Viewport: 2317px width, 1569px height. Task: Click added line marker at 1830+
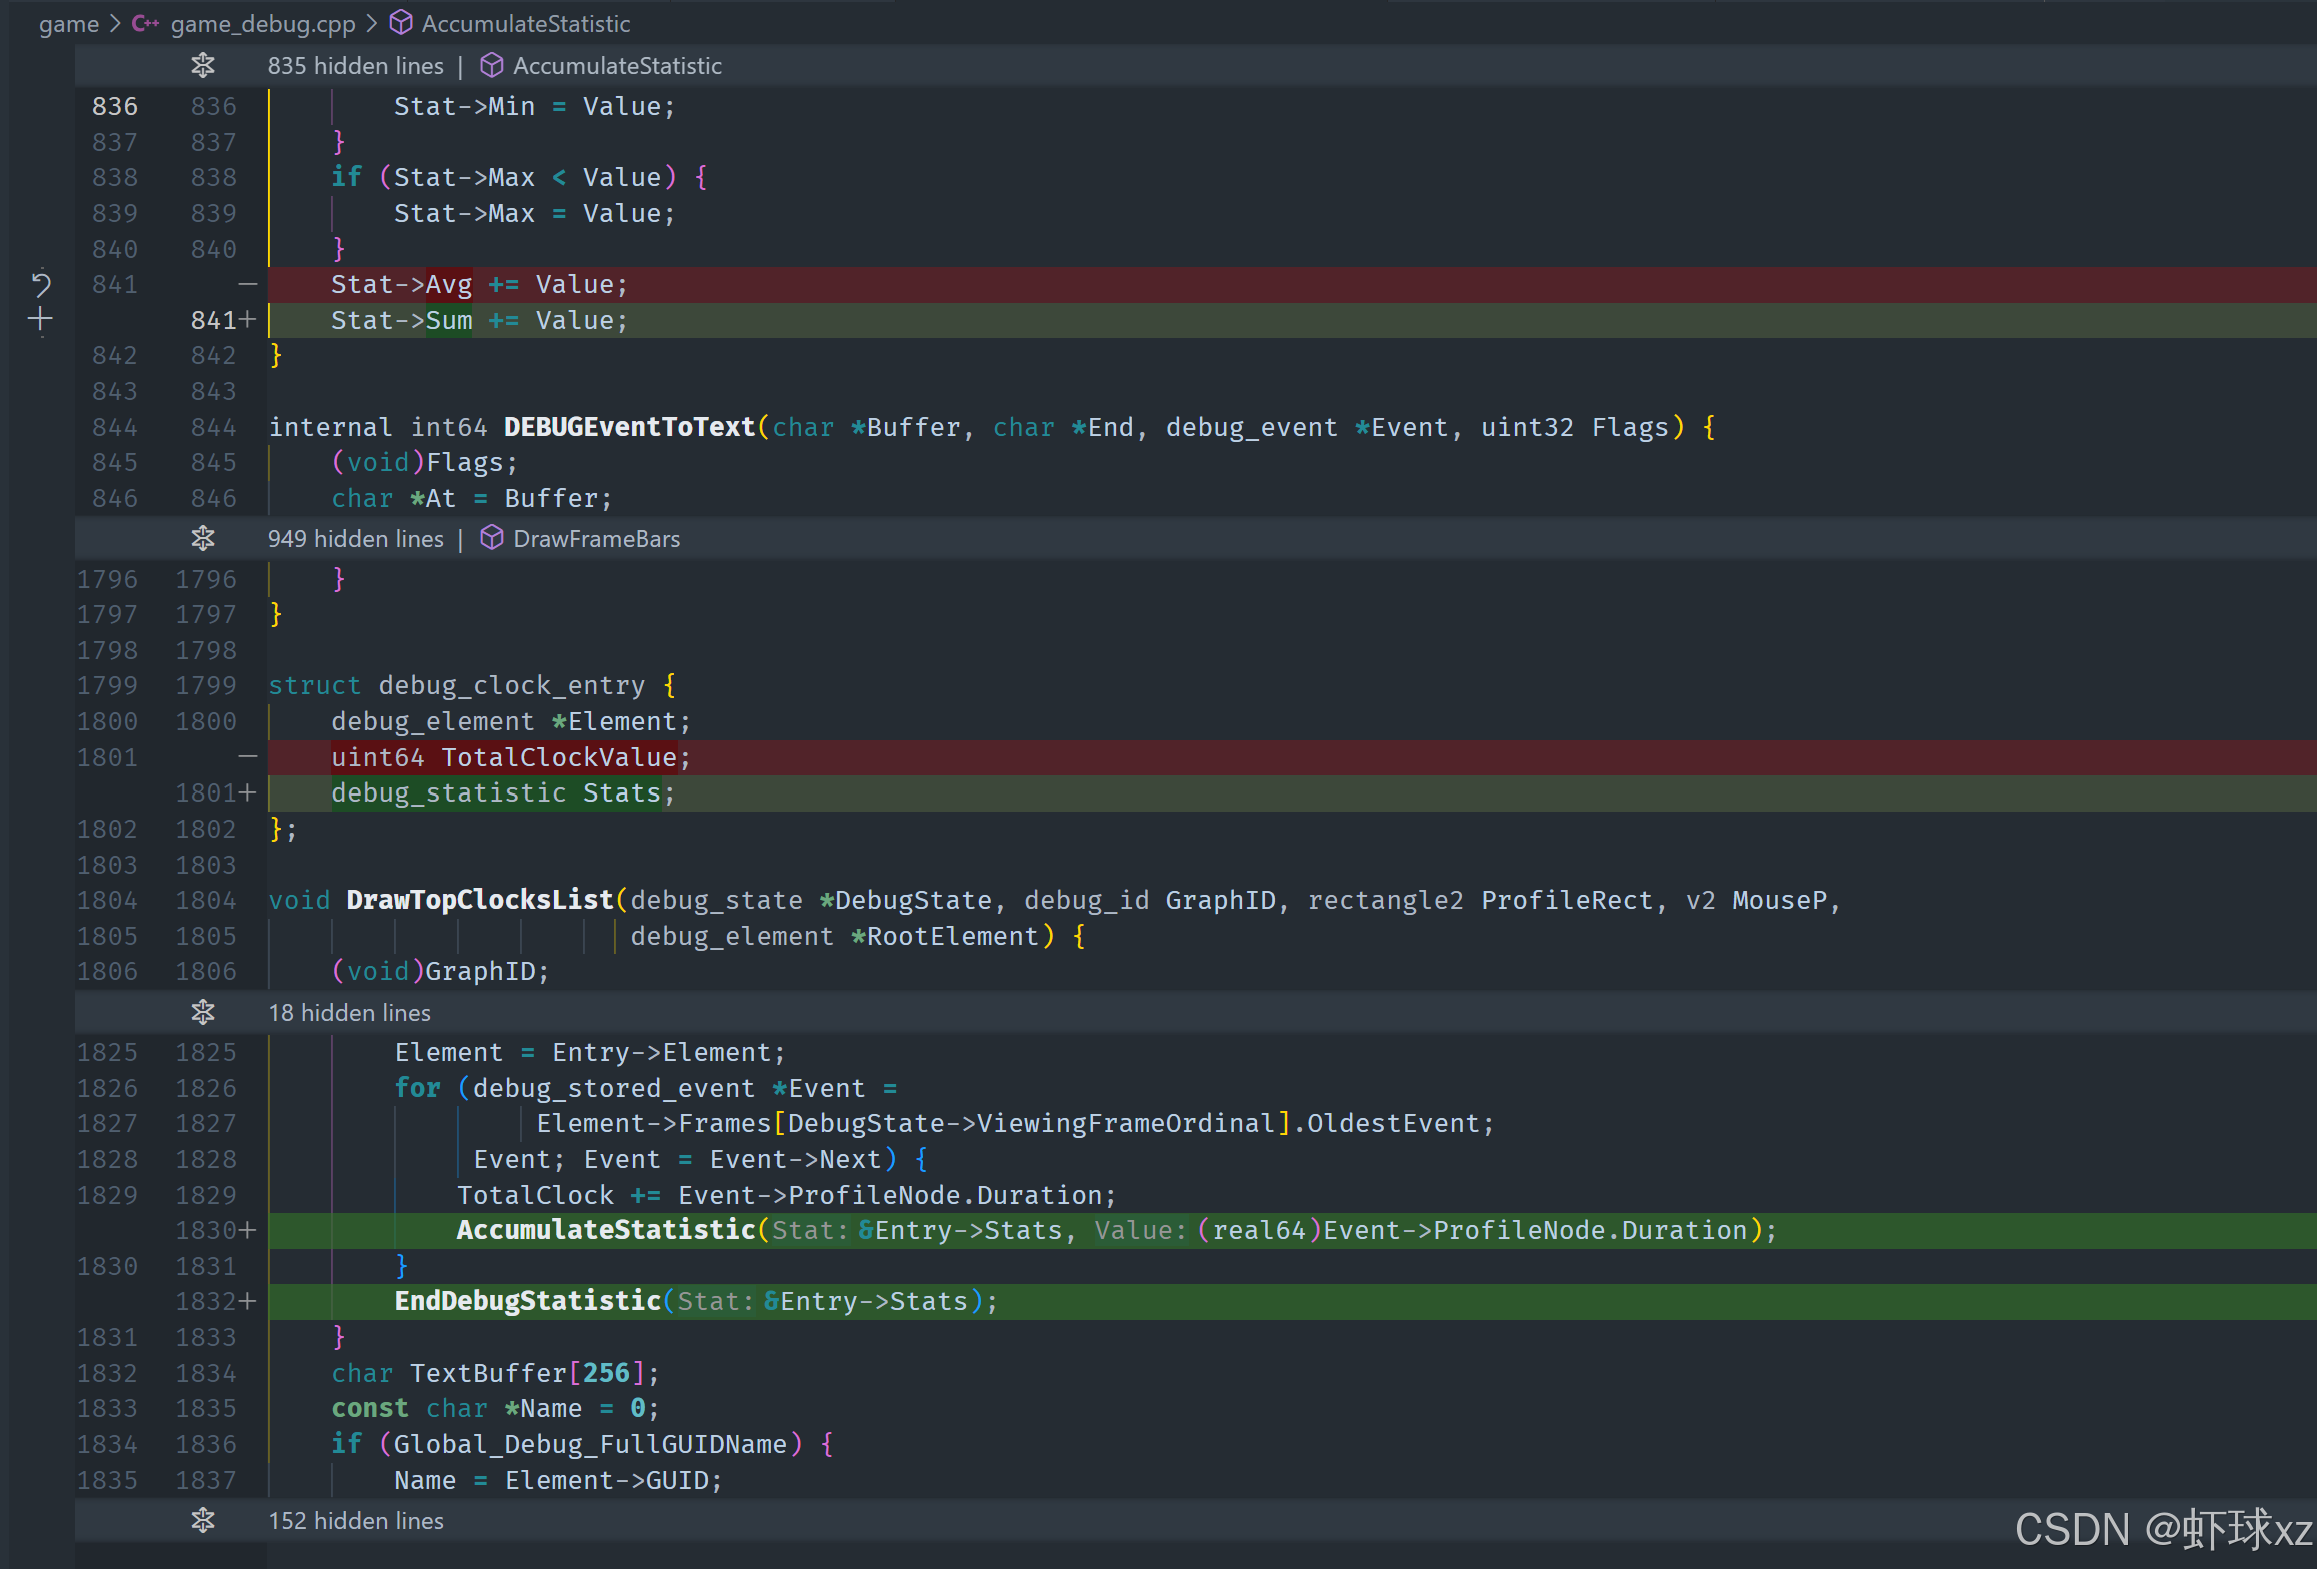click(246, 1230)
